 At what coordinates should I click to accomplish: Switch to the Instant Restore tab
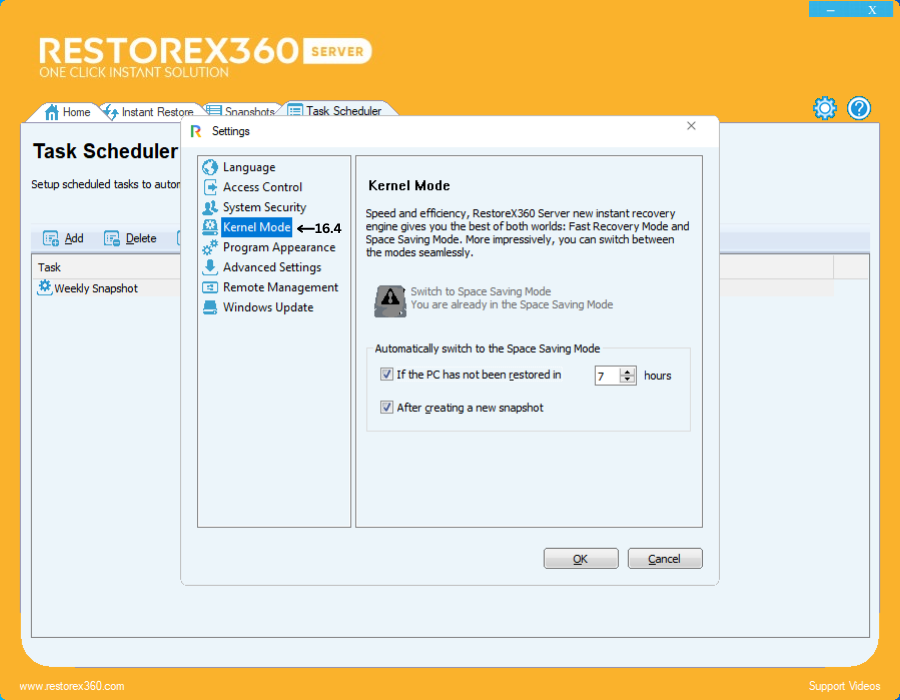pyautogui.click(x=150, y=112)
